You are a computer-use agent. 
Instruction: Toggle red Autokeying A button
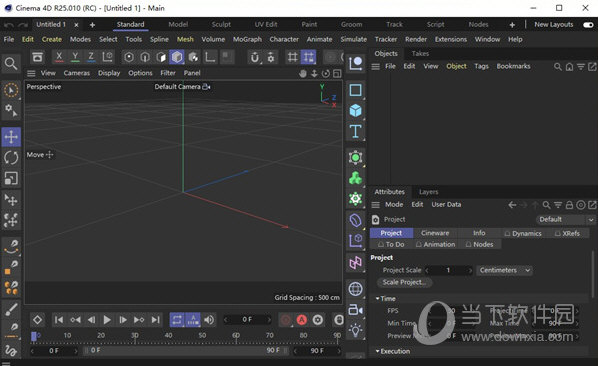pos(302,319)
